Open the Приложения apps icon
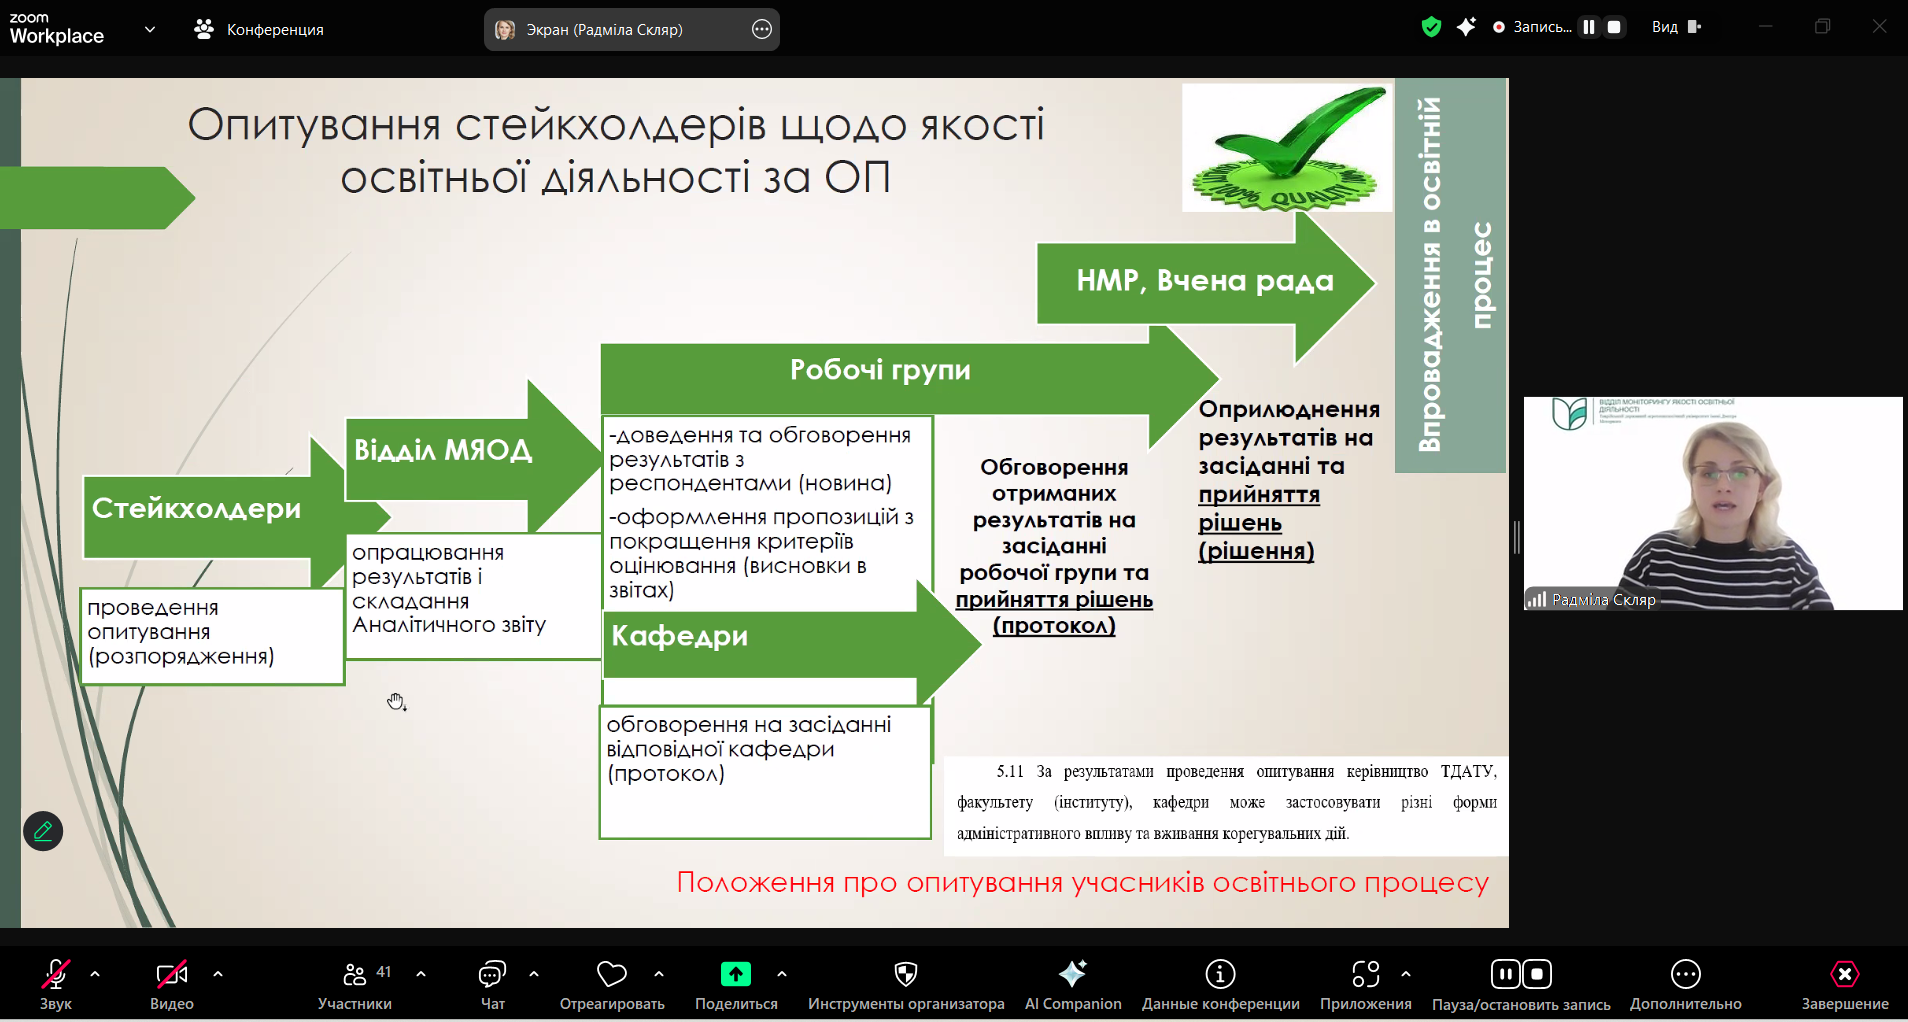Image resolution: width=1908 pixels, height=1022 pixels. (1366, 974)
